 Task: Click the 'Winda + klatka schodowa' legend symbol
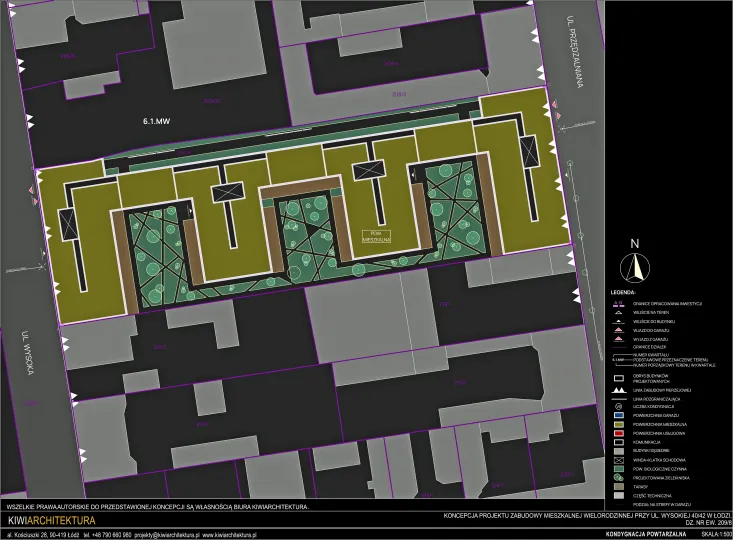coord(619,459)
